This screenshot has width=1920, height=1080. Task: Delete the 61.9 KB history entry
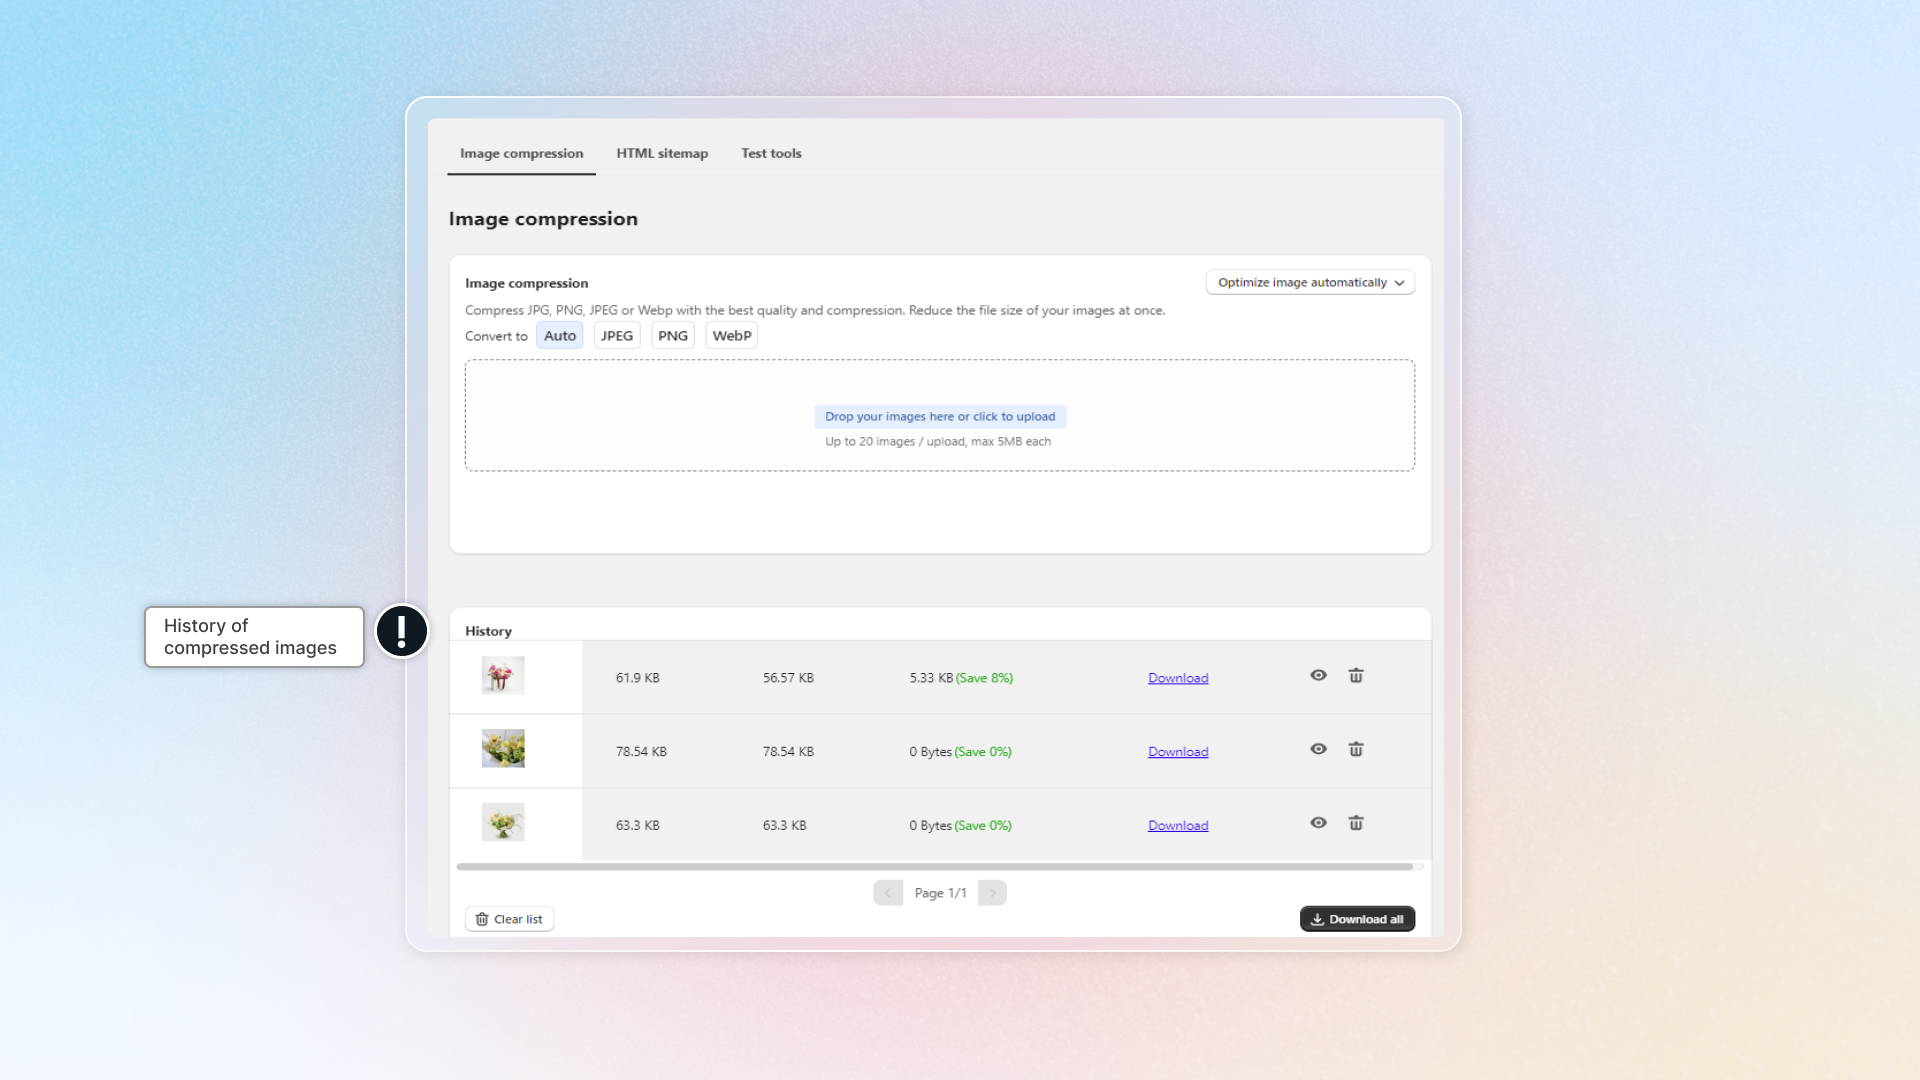1356,675
